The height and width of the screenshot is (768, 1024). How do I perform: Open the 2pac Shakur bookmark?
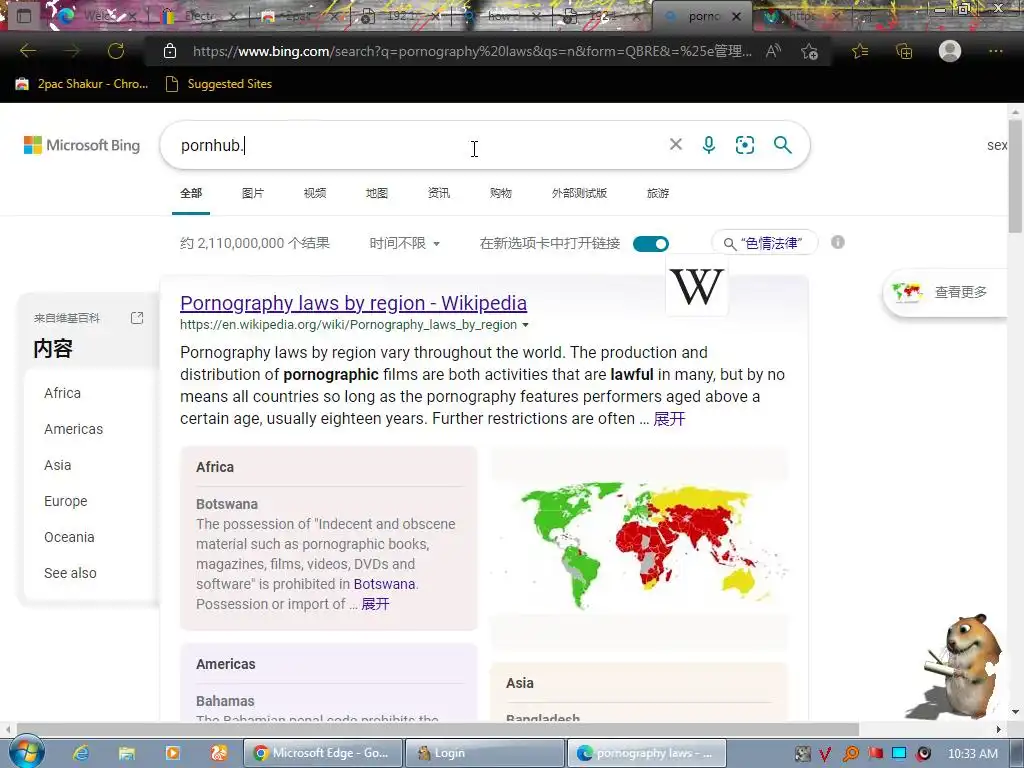[x=82, y=84]
